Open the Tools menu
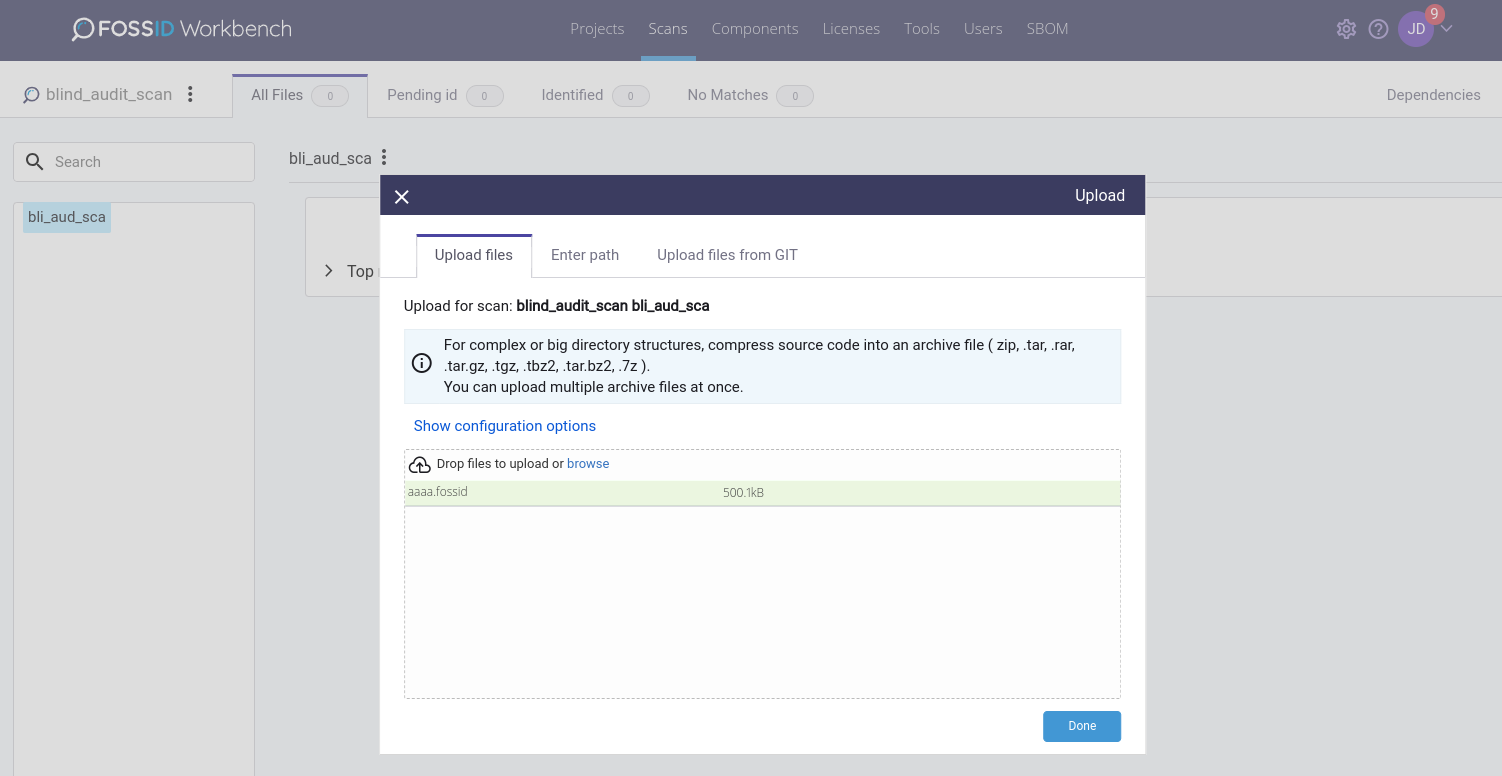This screenshot has height=776, width=1502. click(x=922, y=29)
